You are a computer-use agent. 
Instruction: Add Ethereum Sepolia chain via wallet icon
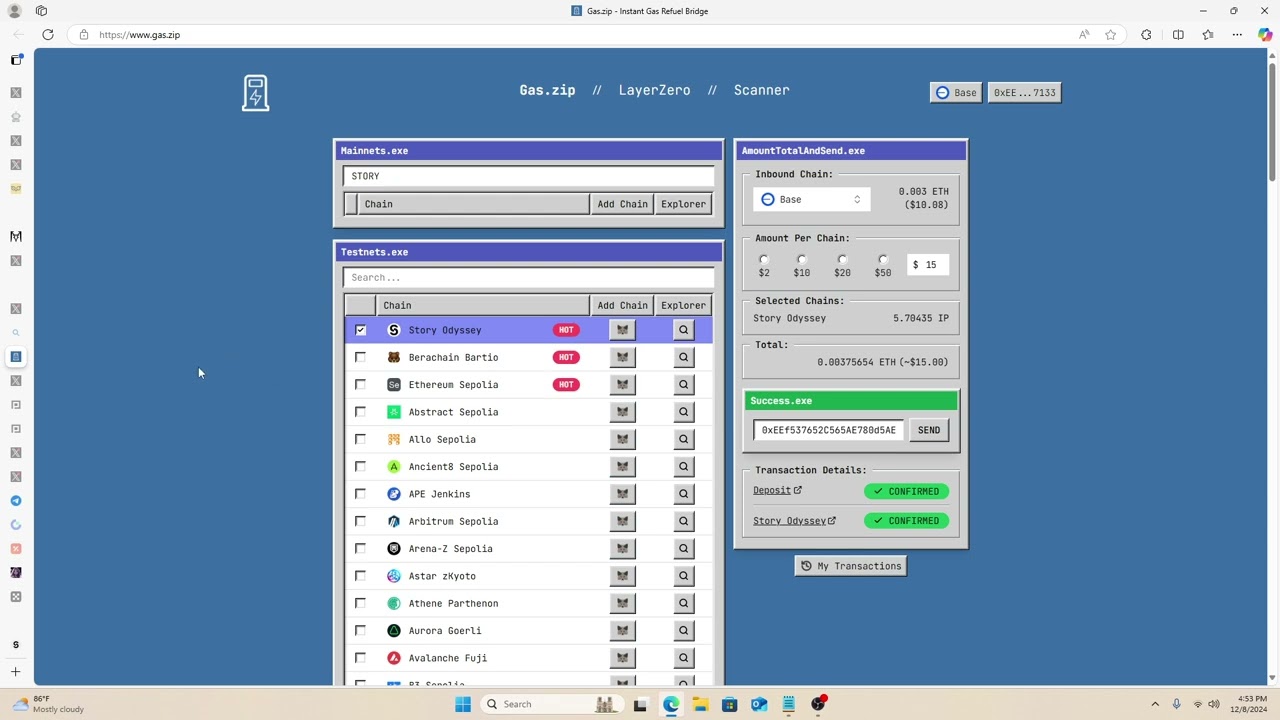coord(622,385)
